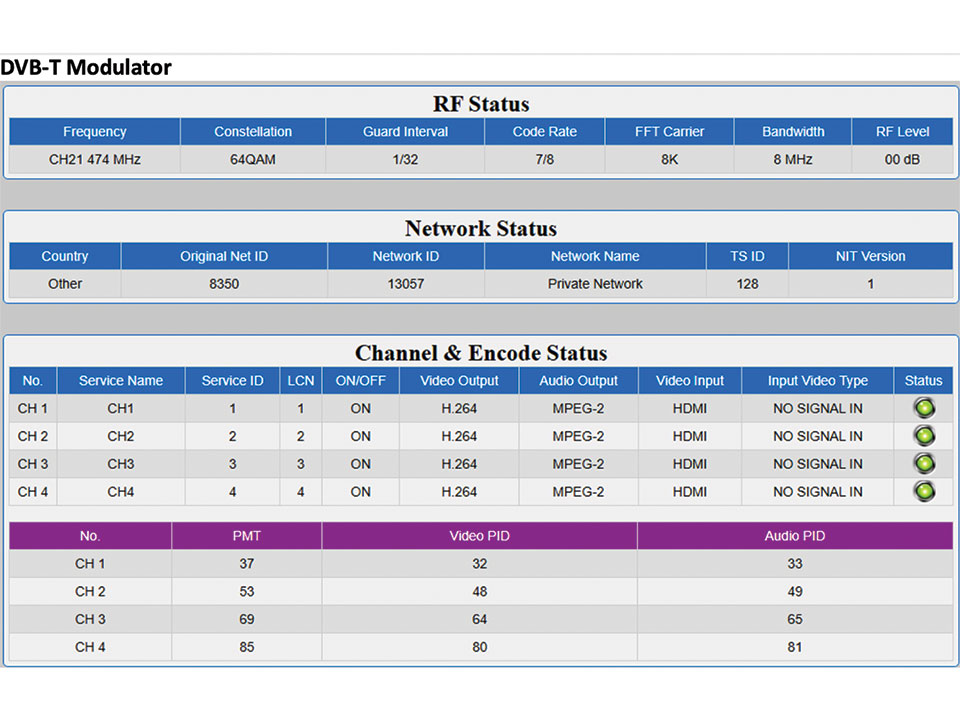Image resolution: width=960 pixels, height=720 pixels.
Task: Select the PMT value 37 for CH 1
Action: tap(247, 564)
